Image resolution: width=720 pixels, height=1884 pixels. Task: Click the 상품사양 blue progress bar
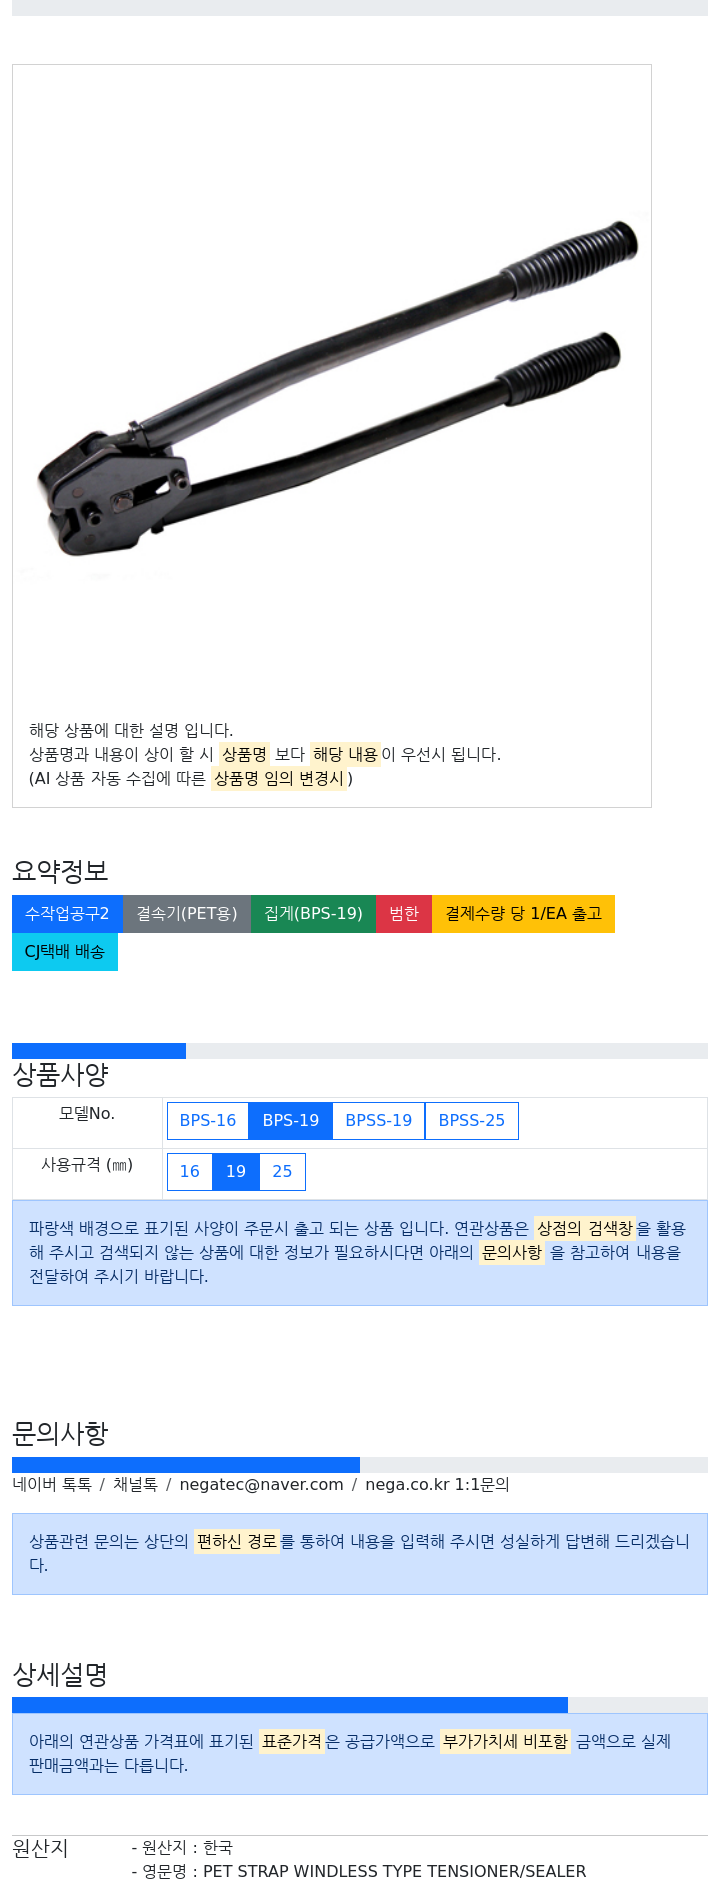[x=99, y=1051]
